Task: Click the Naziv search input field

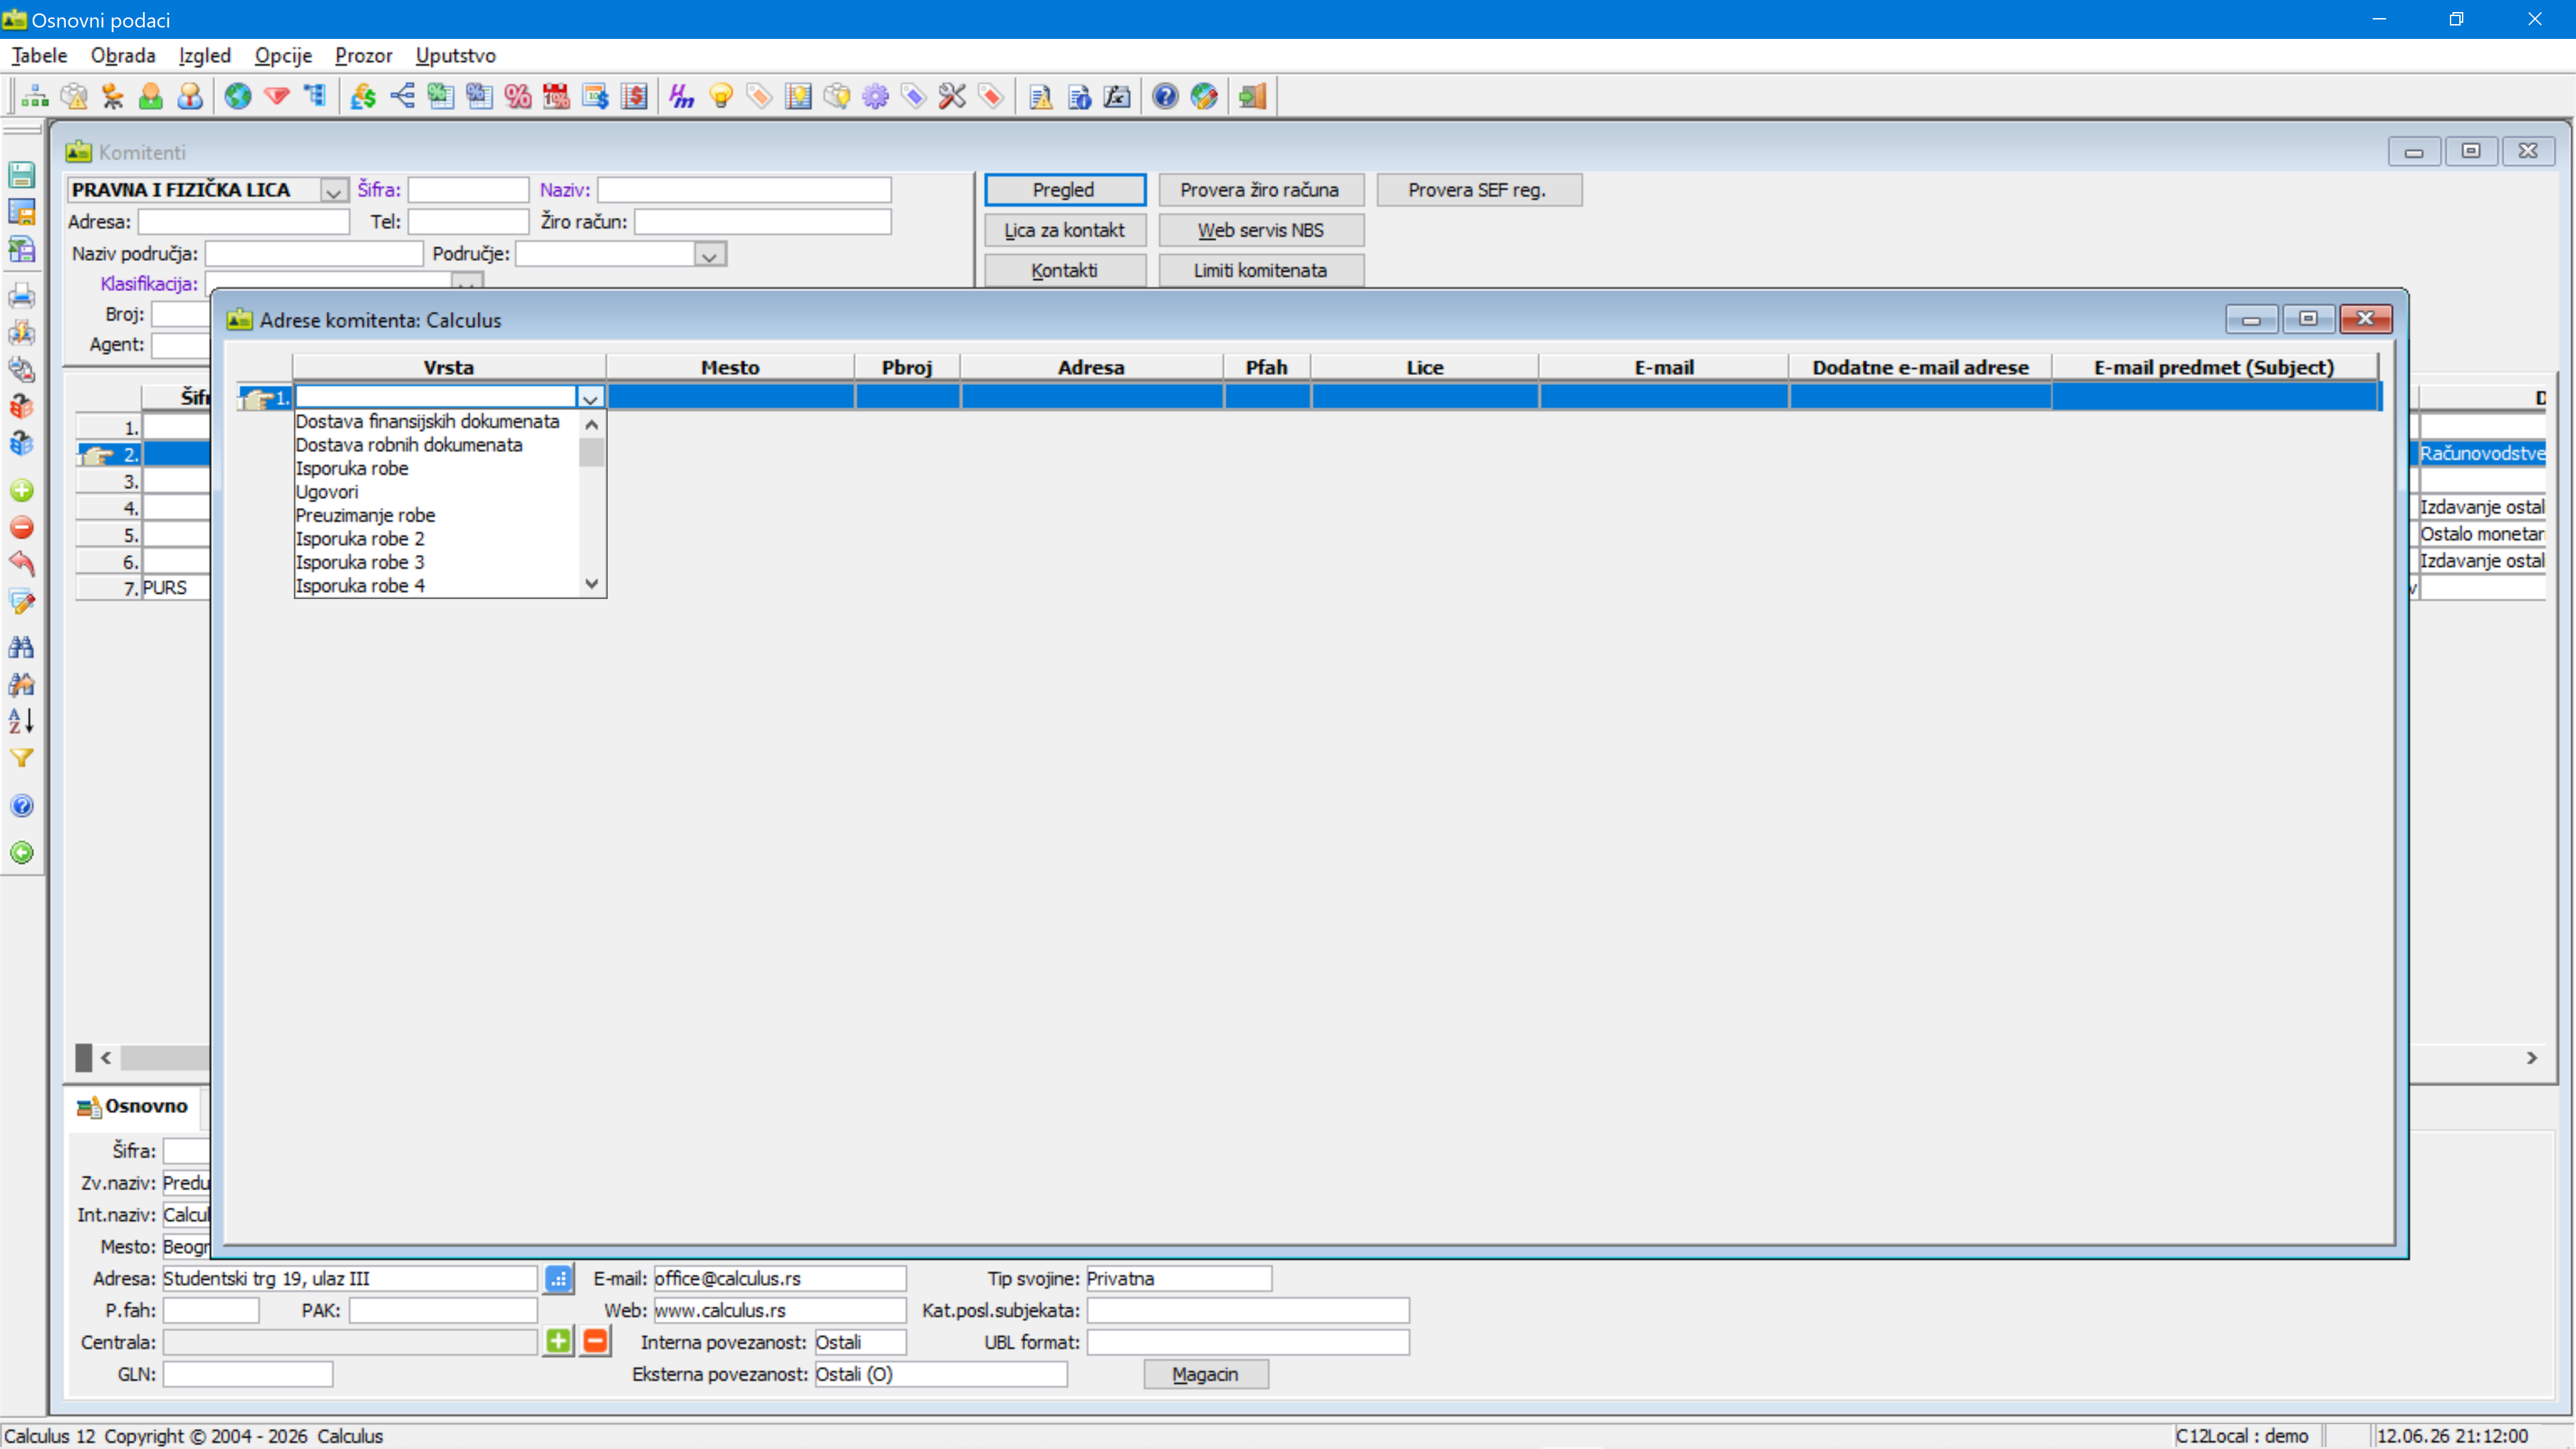Action: click(744, 190)
